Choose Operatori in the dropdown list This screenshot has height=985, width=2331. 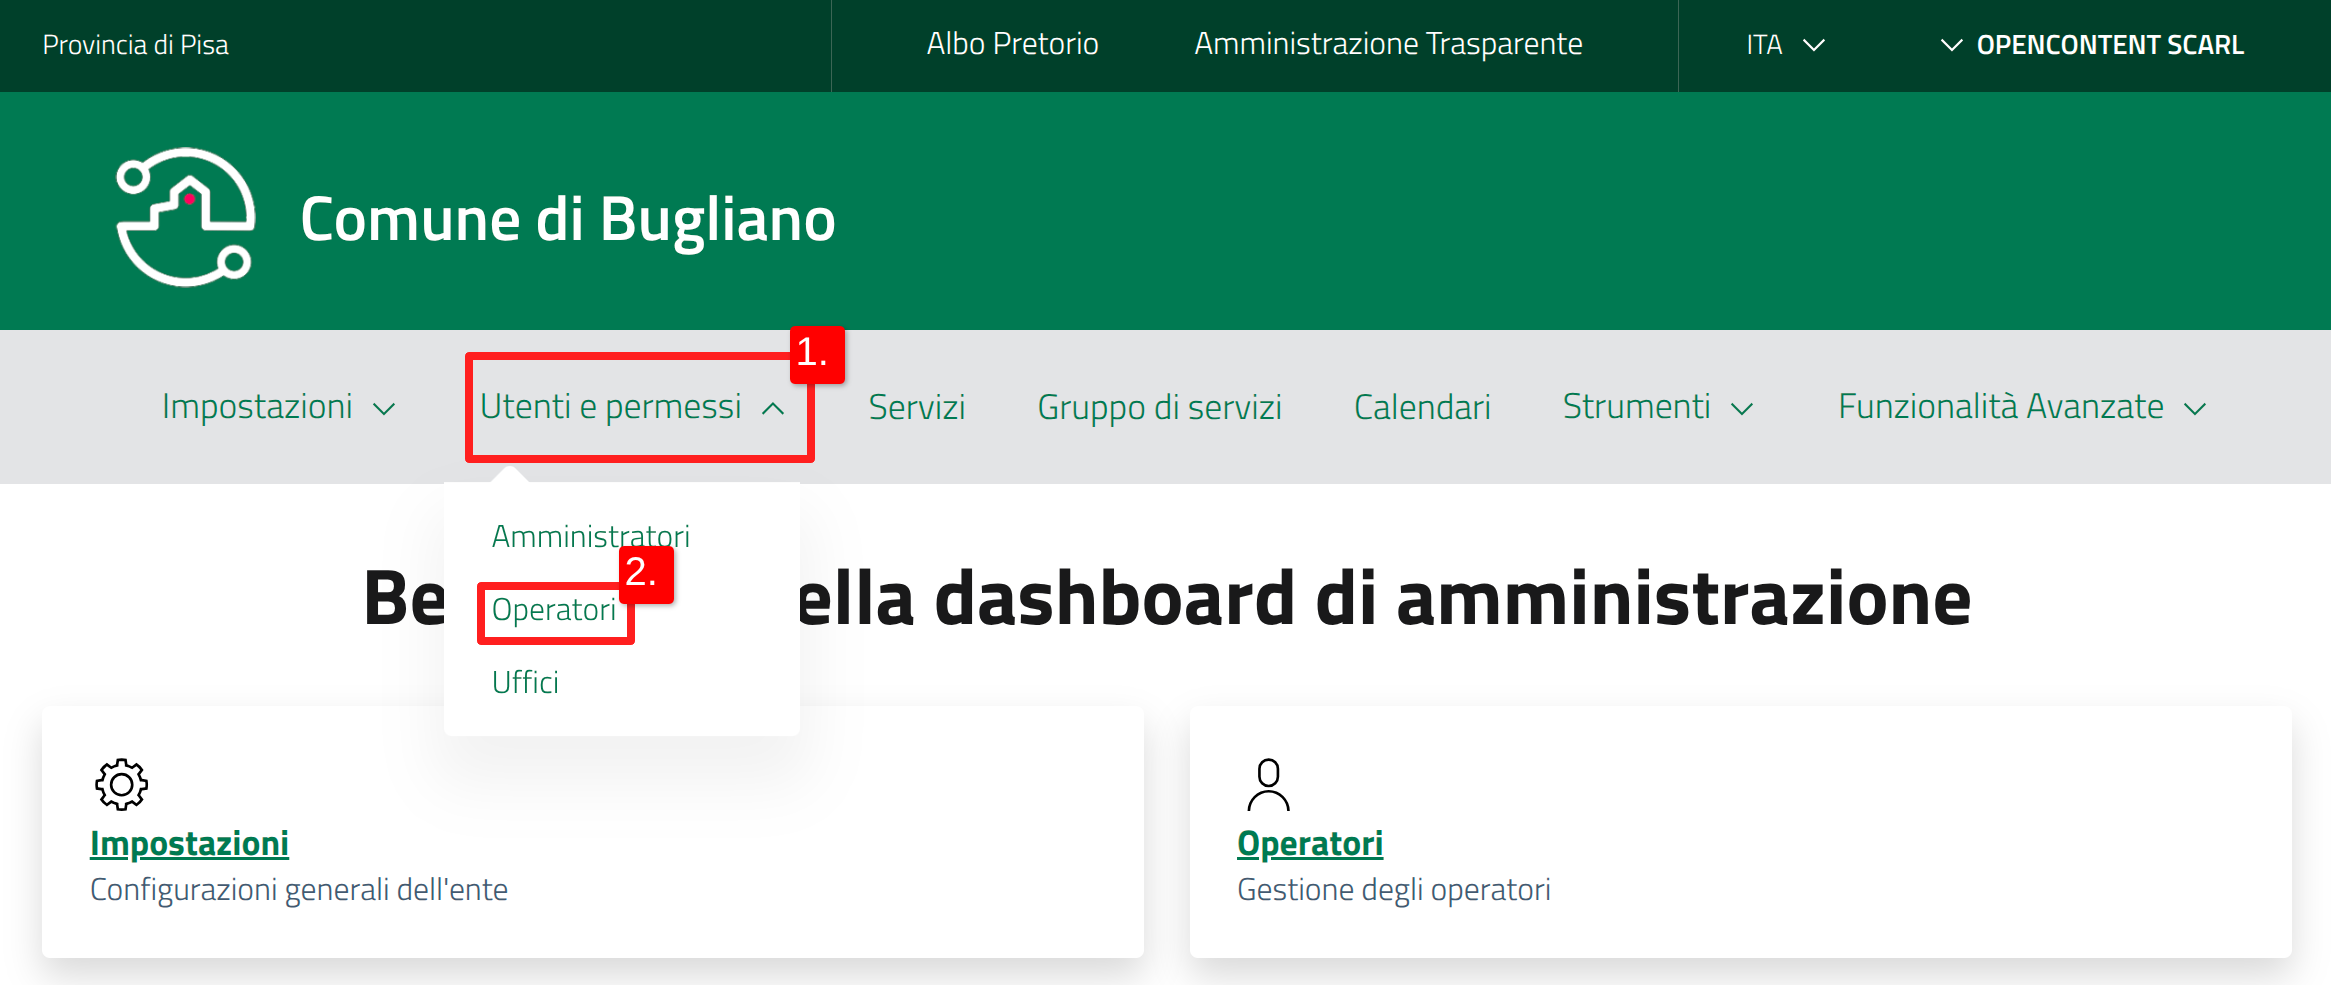[553, 610]
